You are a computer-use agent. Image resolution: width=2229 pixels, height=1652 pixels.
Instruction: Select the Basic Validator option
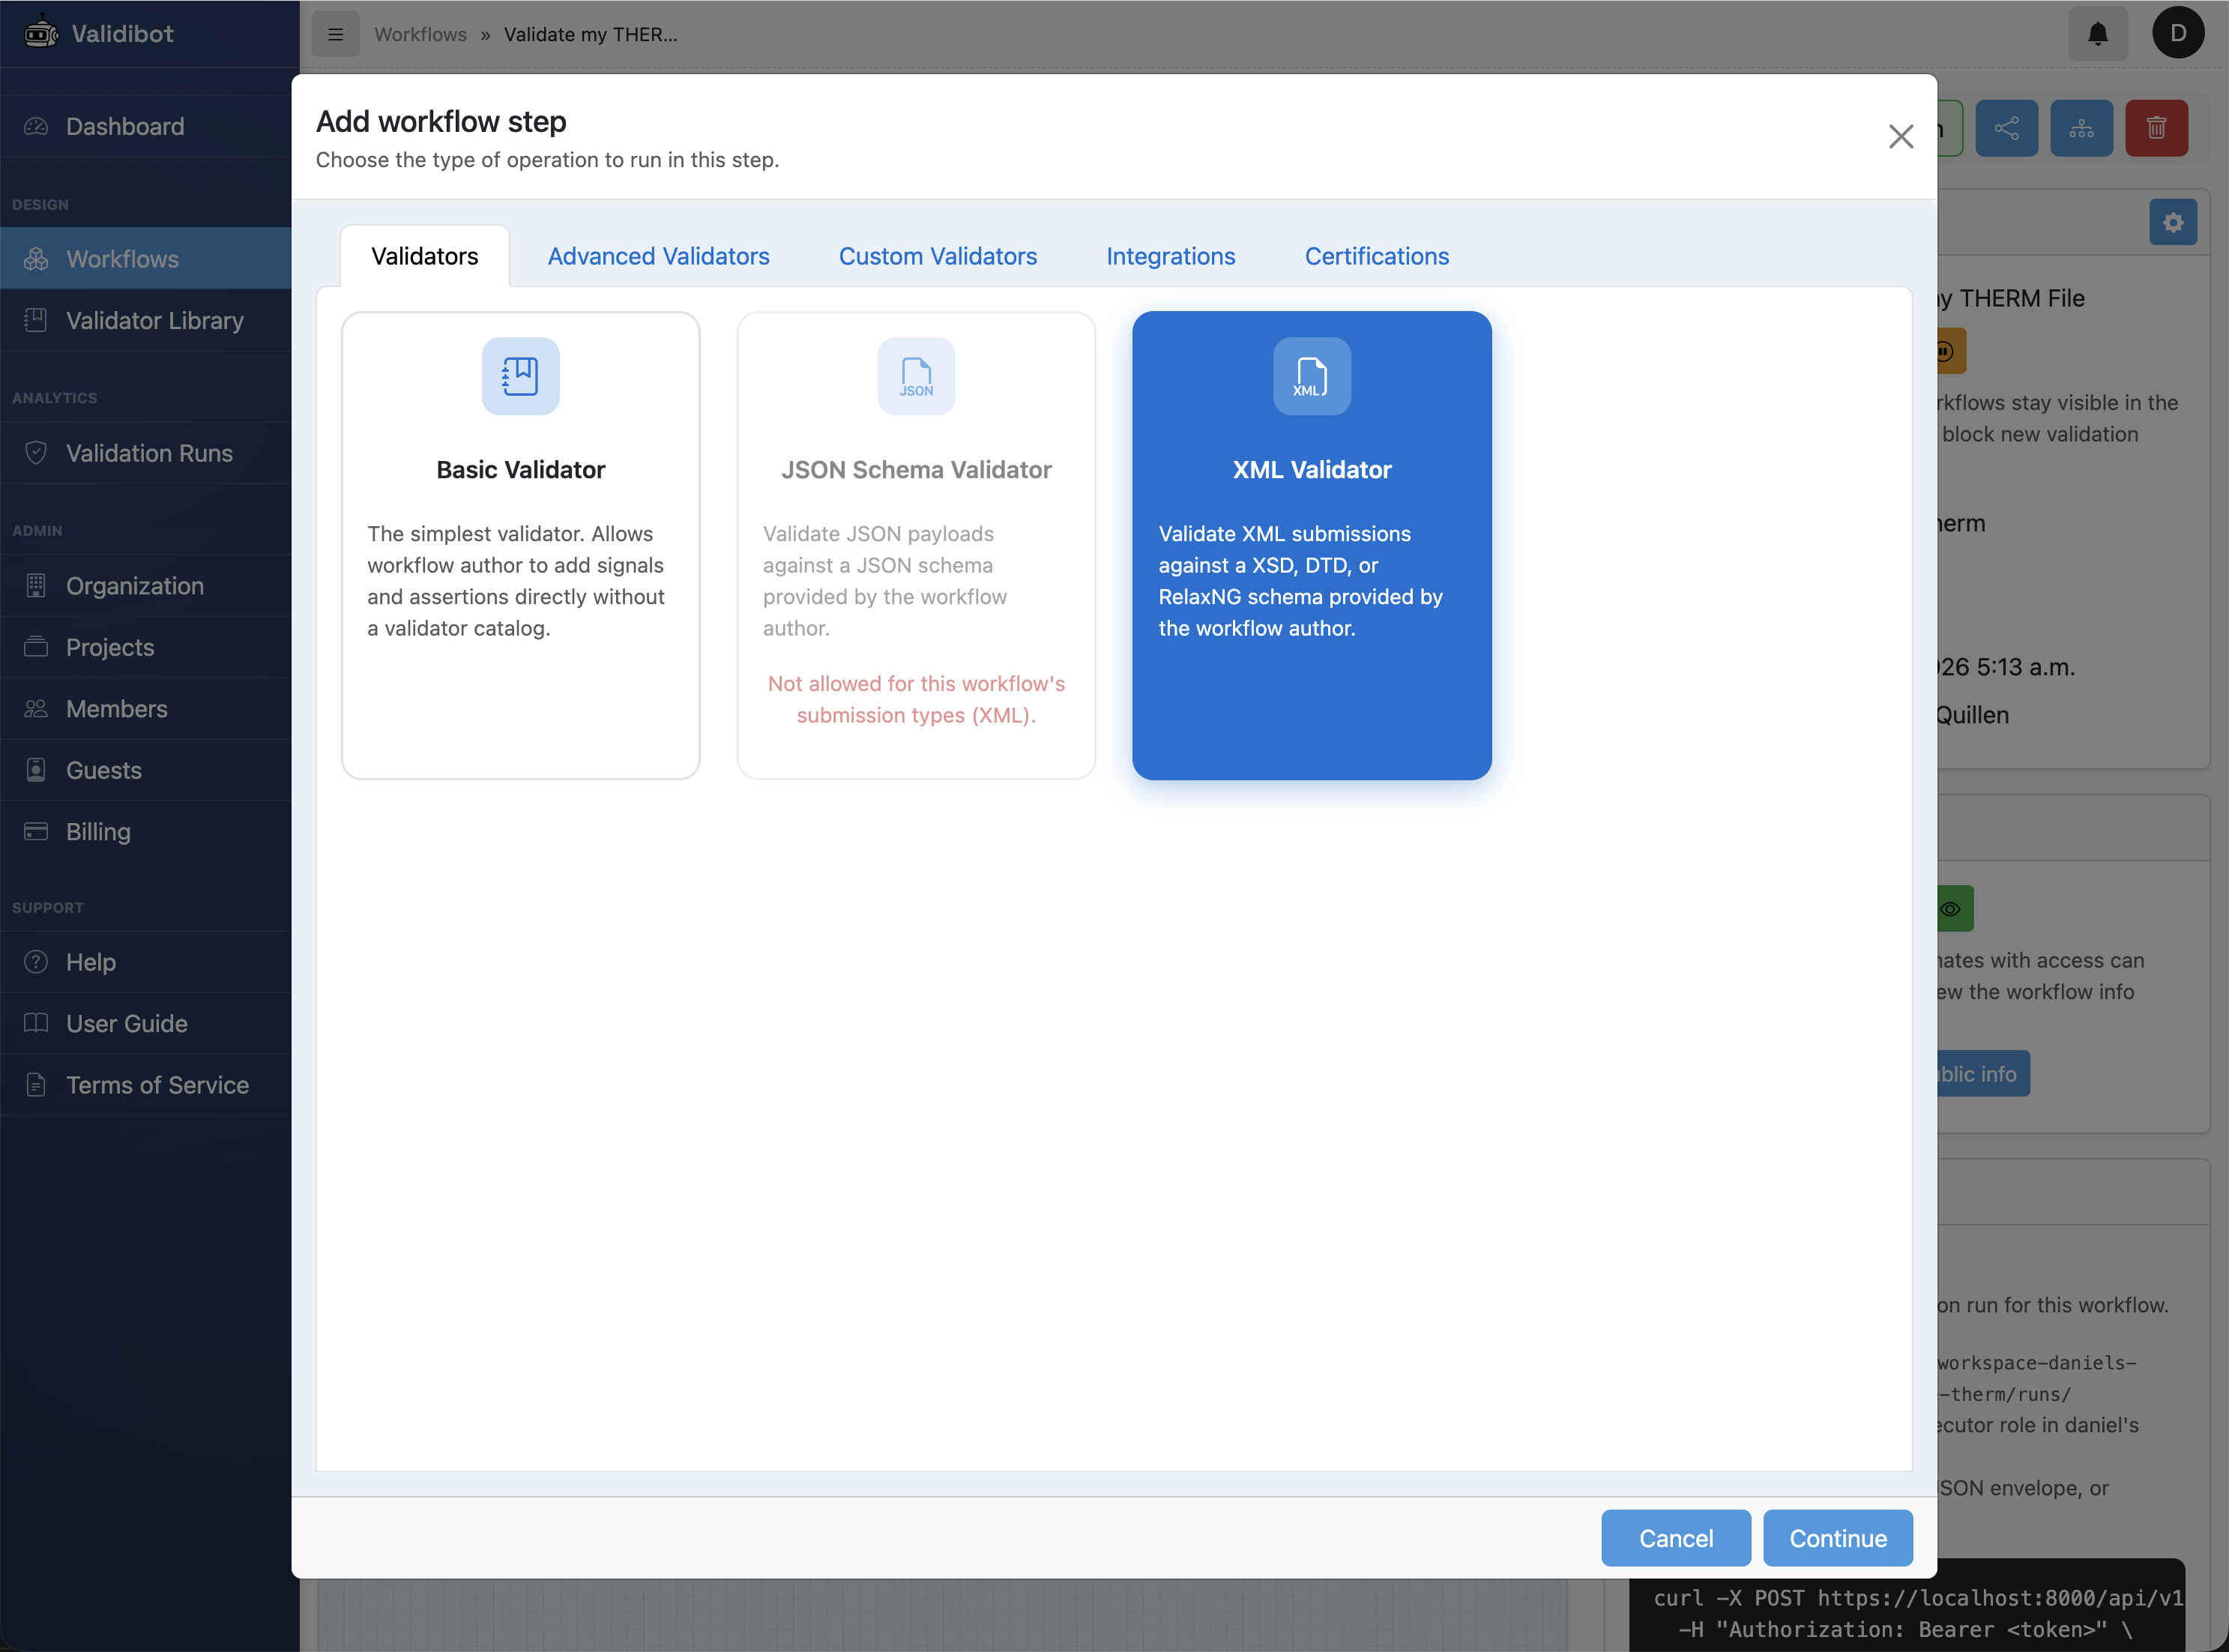point(520,545)
